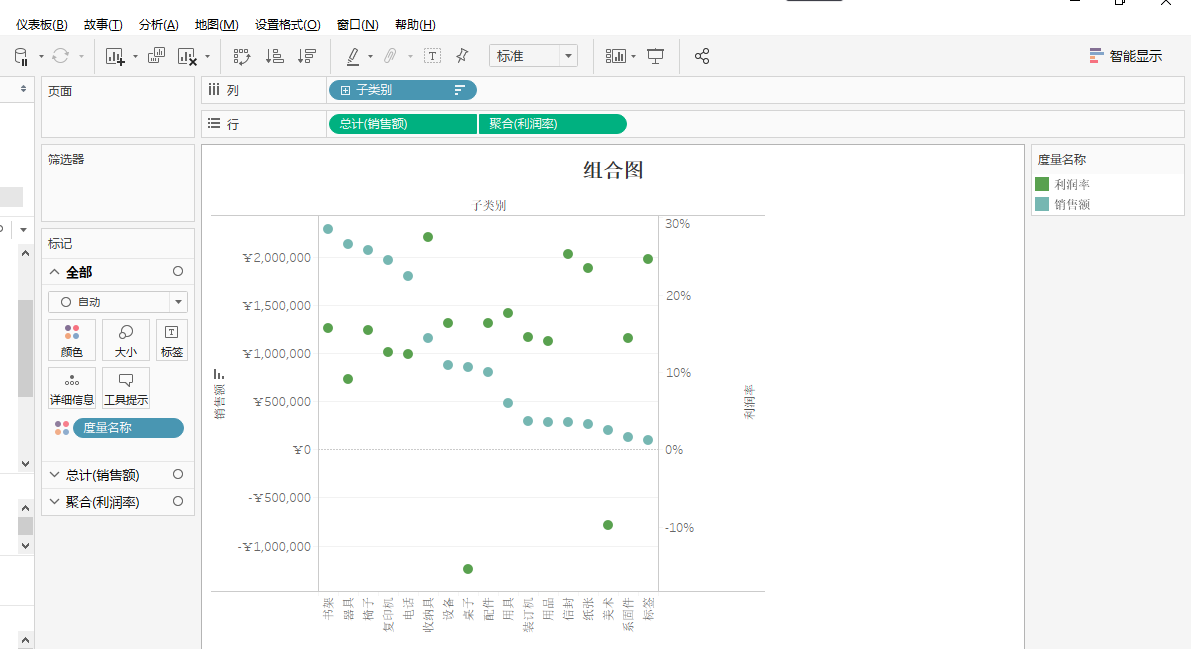Click 销售额 teal legend color swatch
1191x649 pixels.
1042,204
